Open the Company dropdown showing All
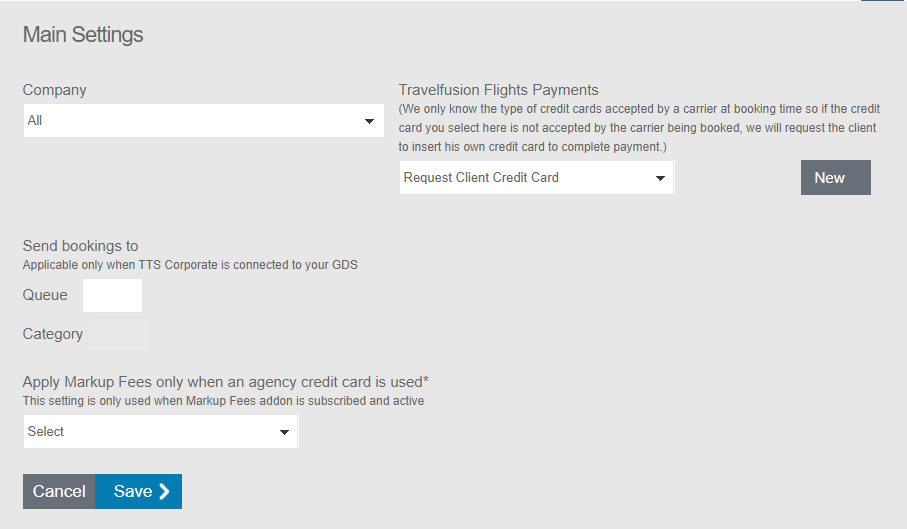The image size is (907, 529). [190, 121]
